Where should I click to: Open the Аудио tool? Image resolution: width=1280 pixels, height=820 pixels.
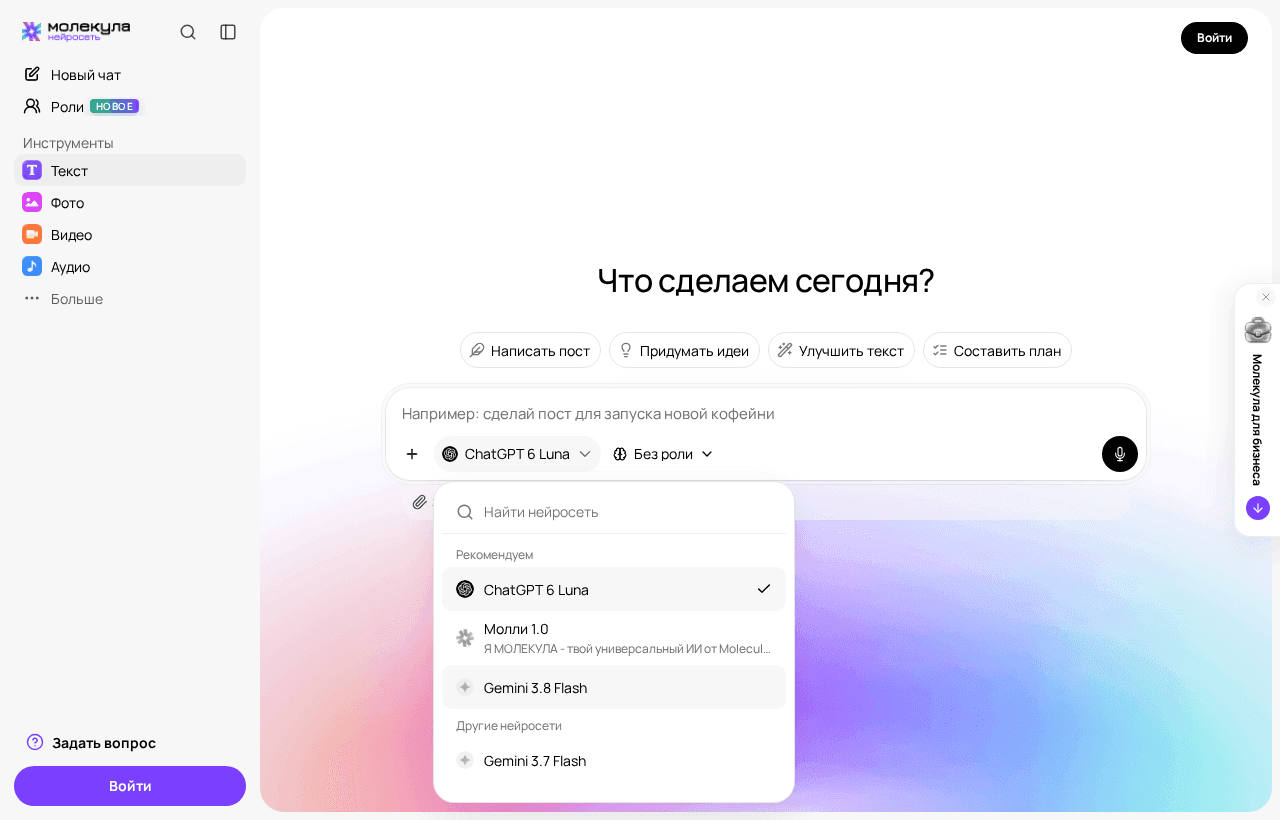pyautogui.click(x=130, y=266)
